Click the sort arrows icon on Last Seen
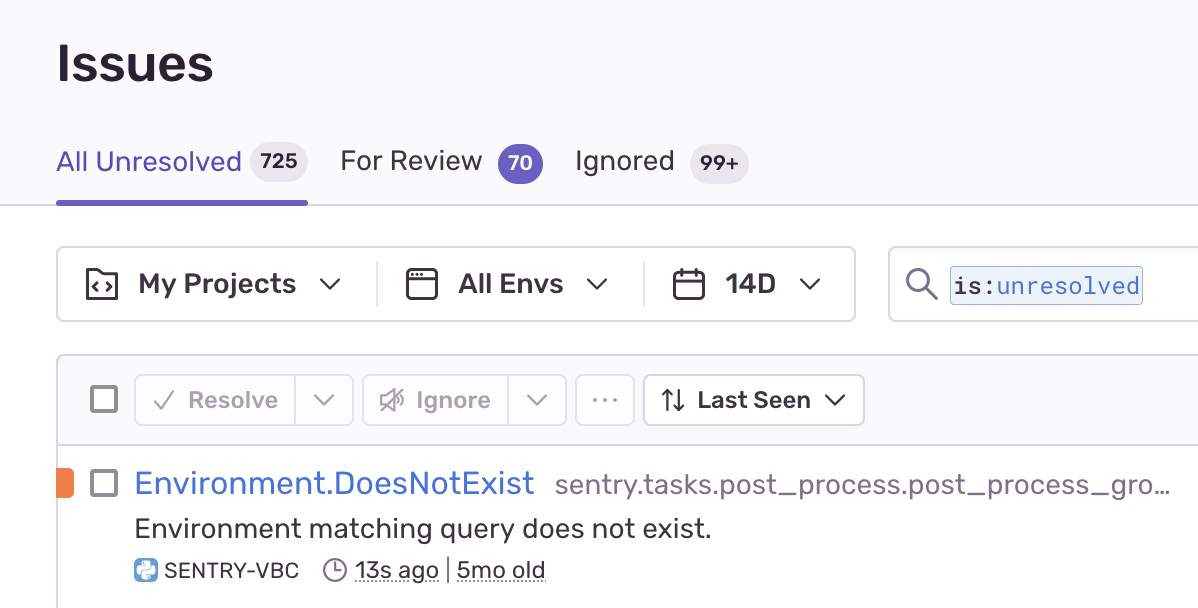1198x608 pixels. (673, 399)
